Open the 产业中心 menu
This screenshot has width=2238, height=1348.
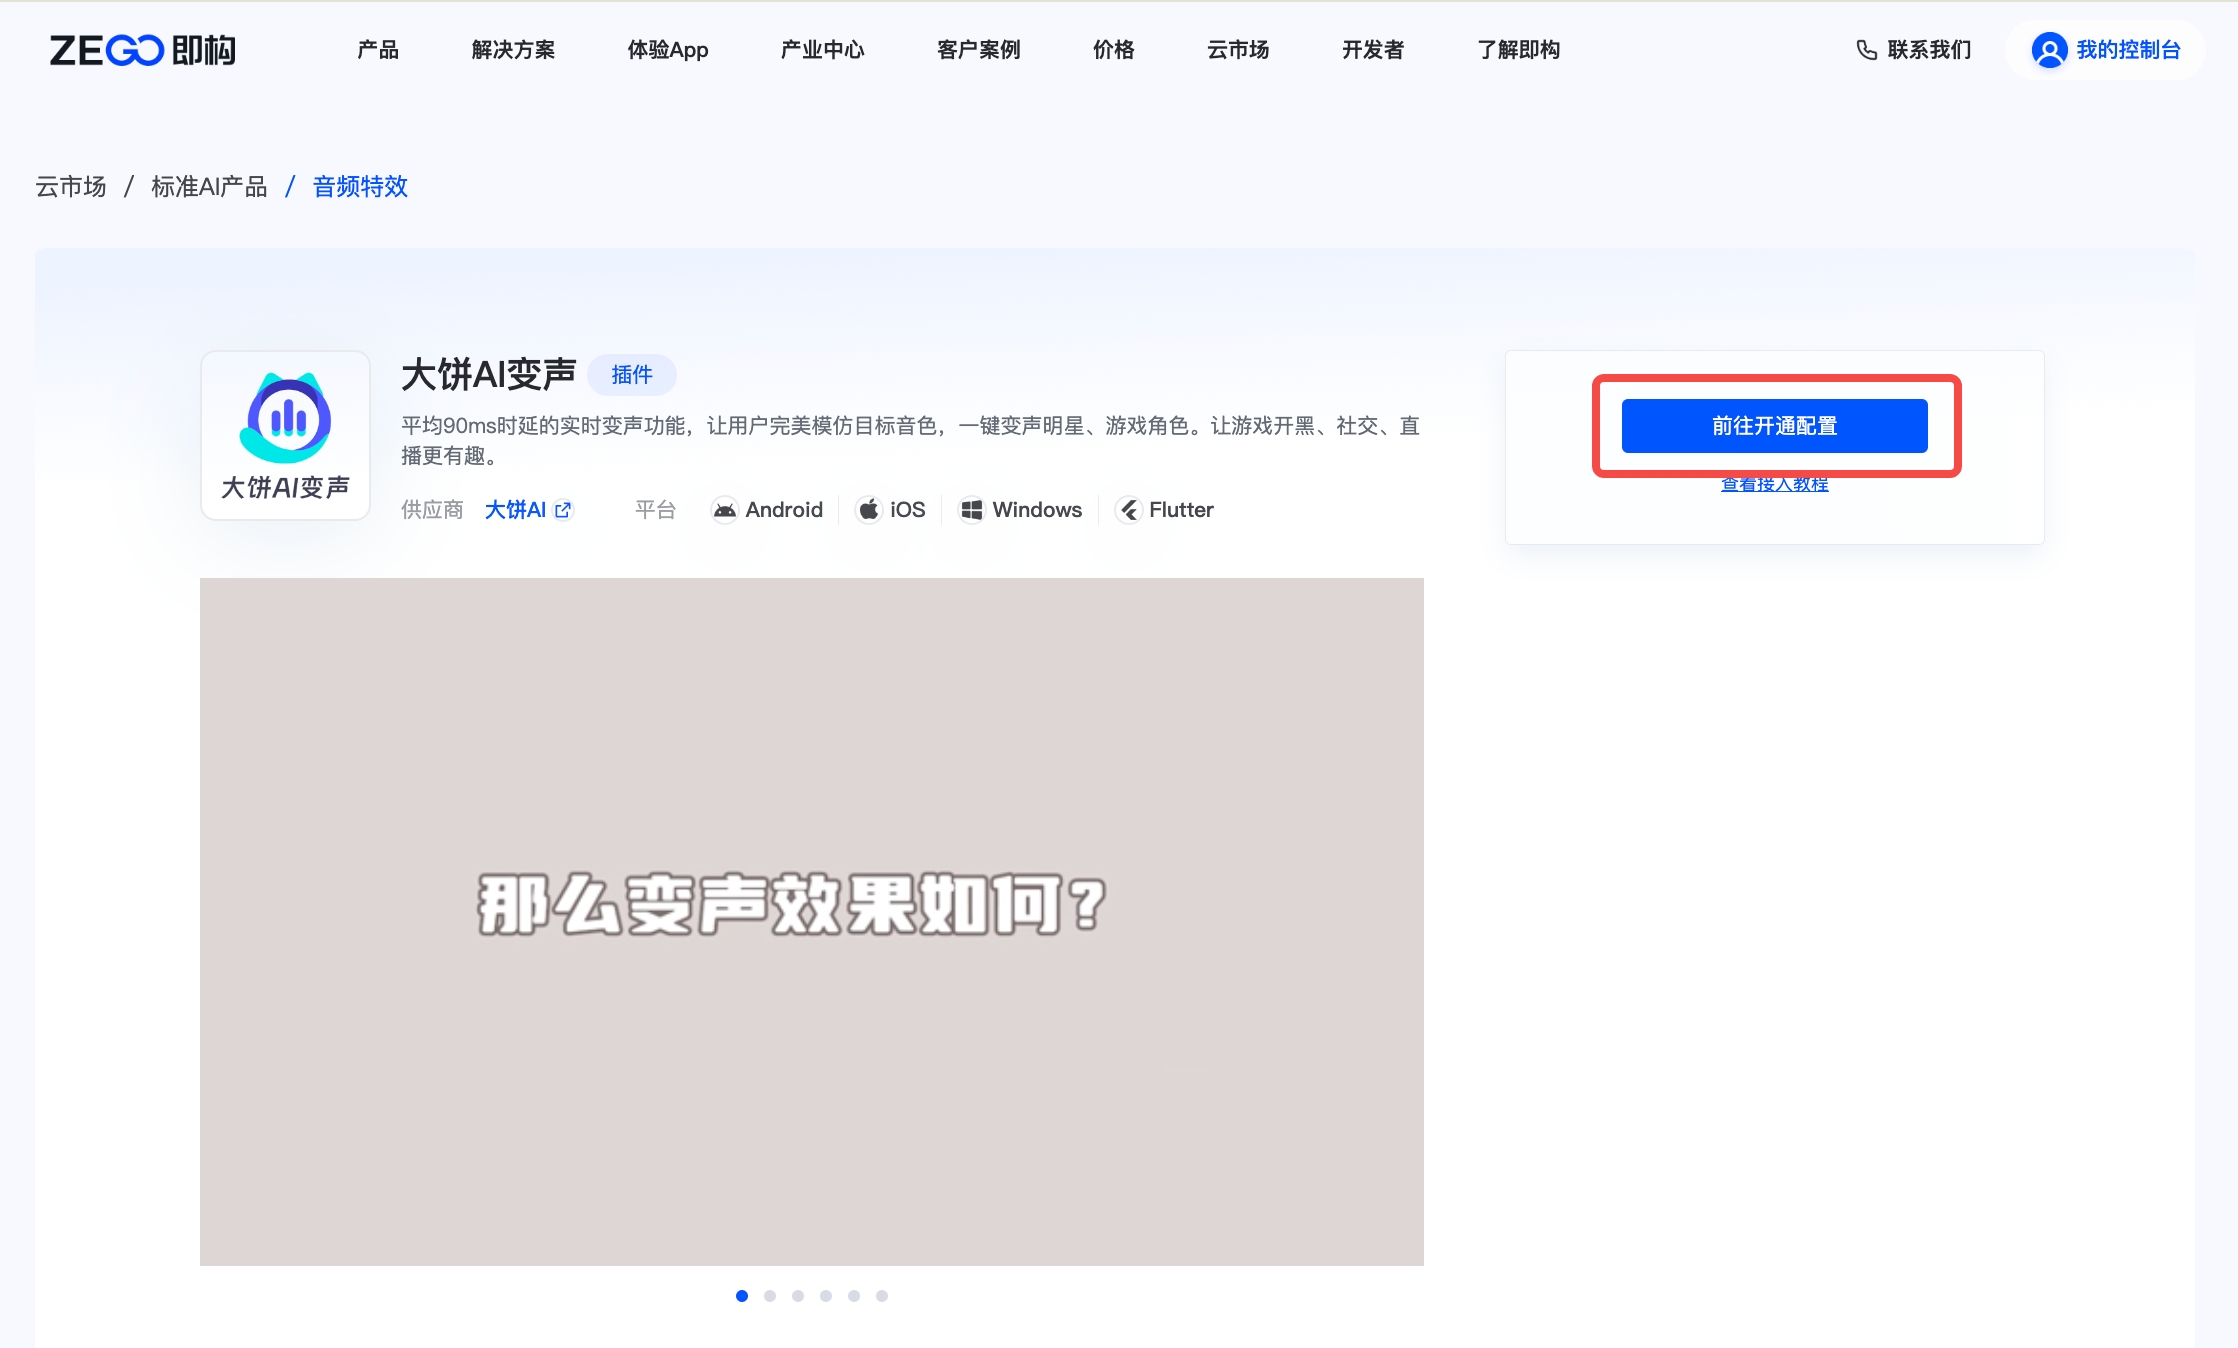tap(822, 50)
